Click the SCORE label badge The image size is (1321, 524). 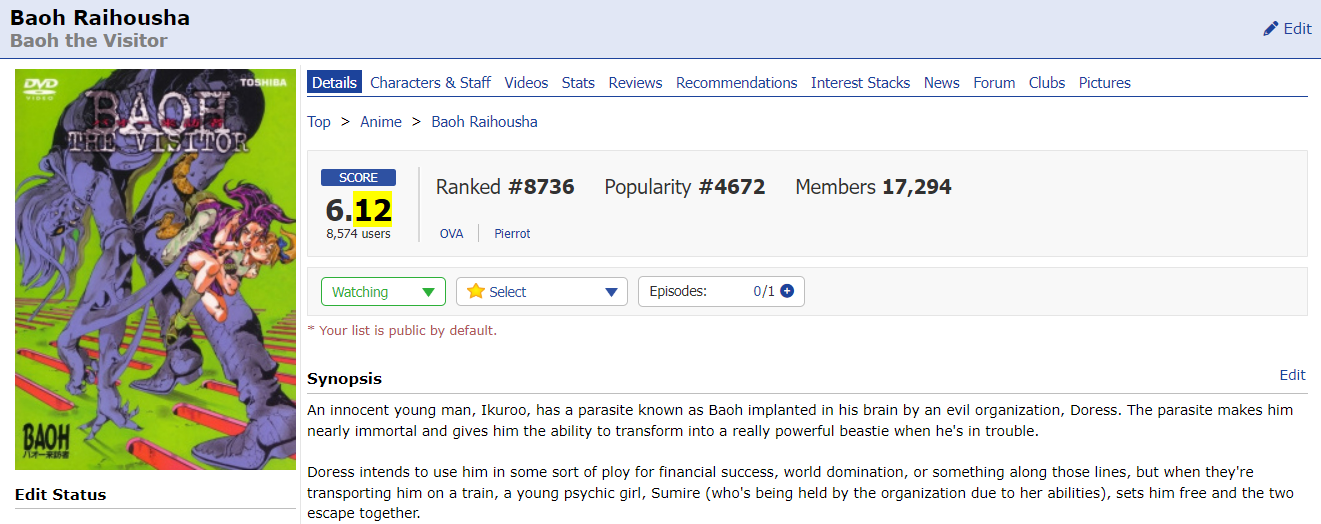point(358,178)
